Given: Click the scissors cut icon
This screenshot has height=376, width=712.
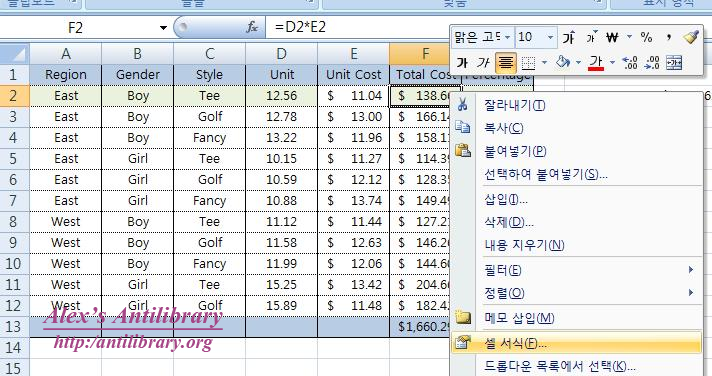Looking at the screenshot, I should [462, 105].
